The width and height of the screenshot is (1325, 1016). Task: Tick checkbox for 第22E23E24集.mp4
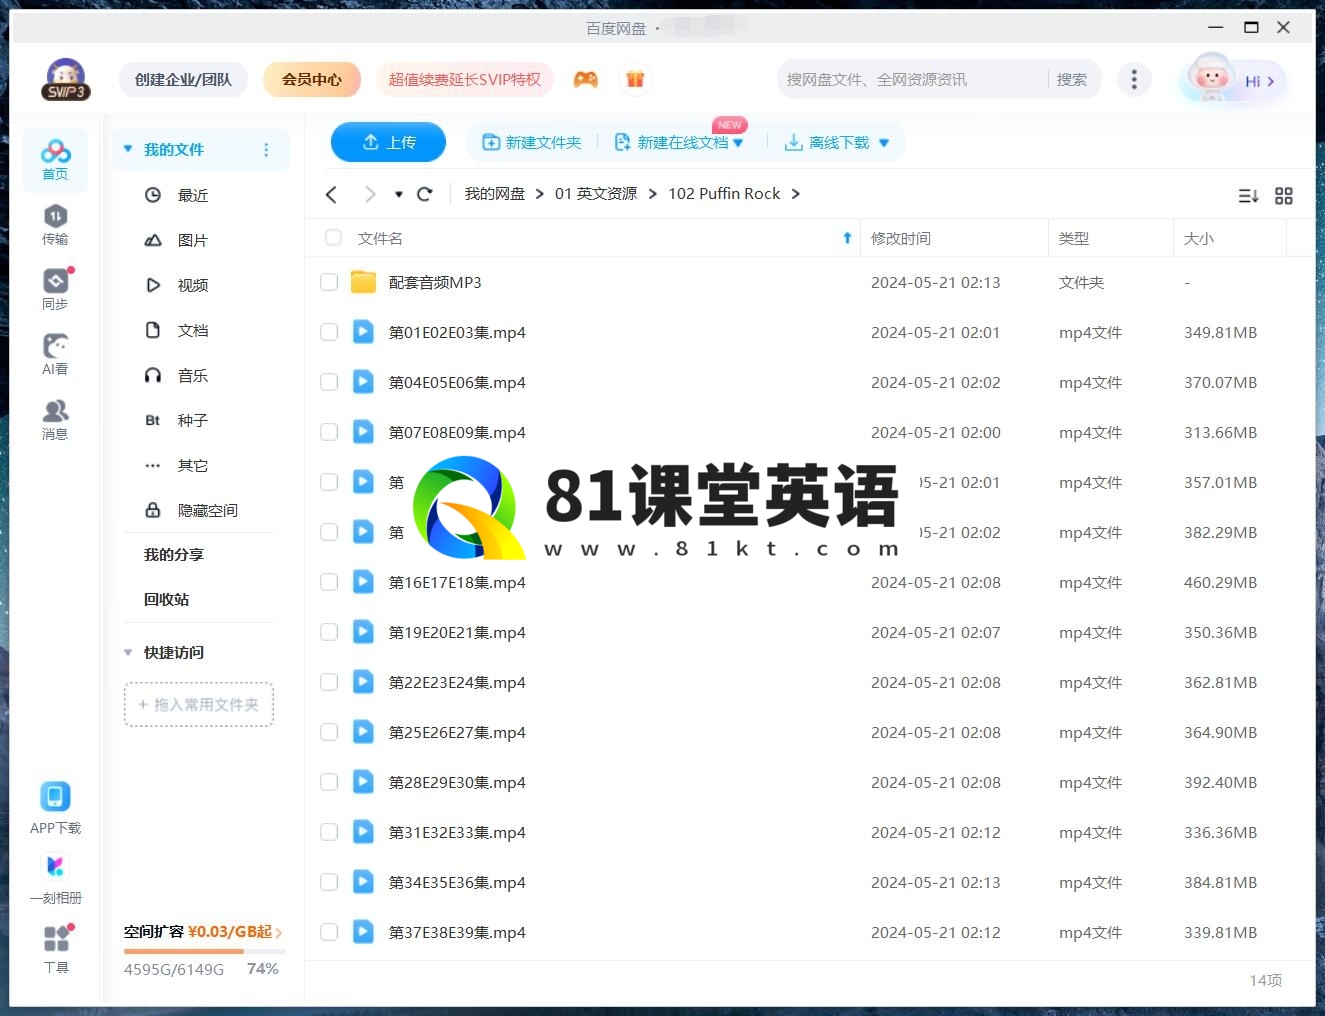coord(329,682)
